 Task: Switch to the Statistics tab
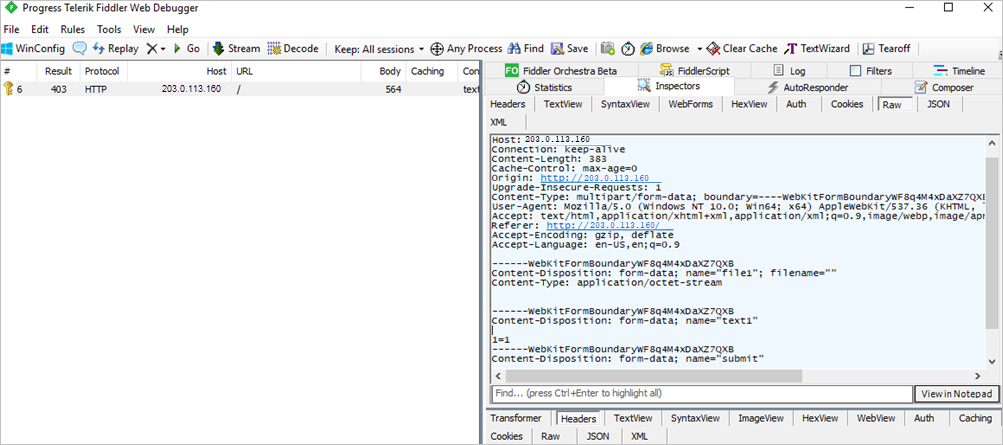click(x=544, y=87)
